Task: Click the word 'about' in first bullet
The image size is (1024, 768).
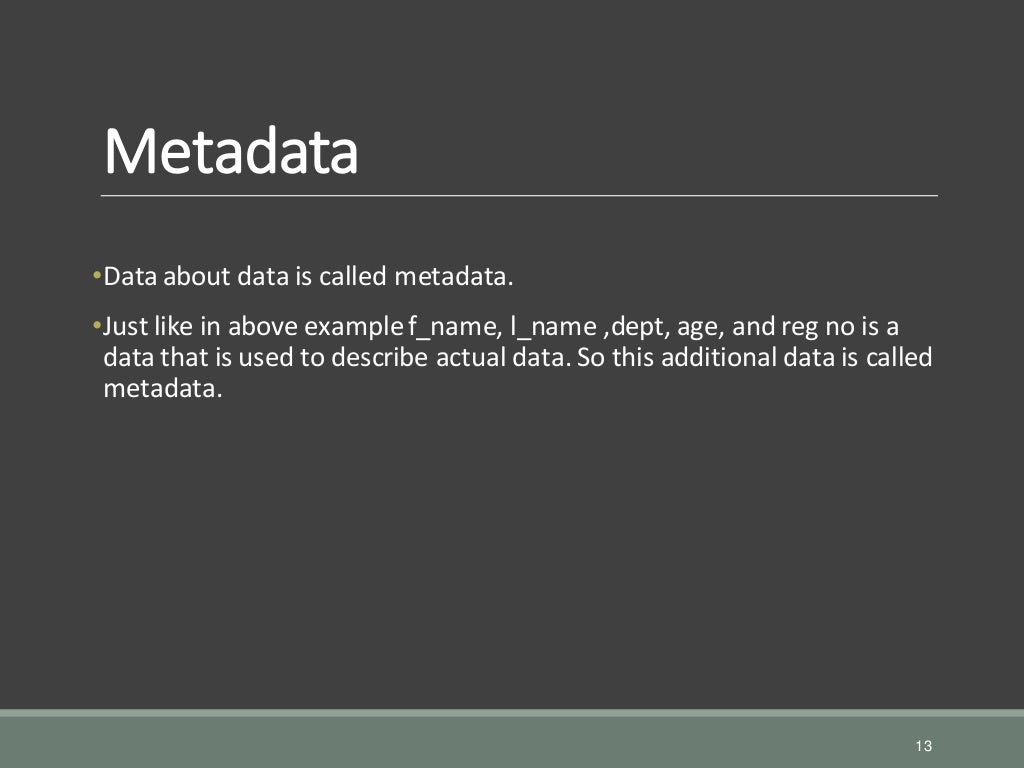Action: point(197,276)
